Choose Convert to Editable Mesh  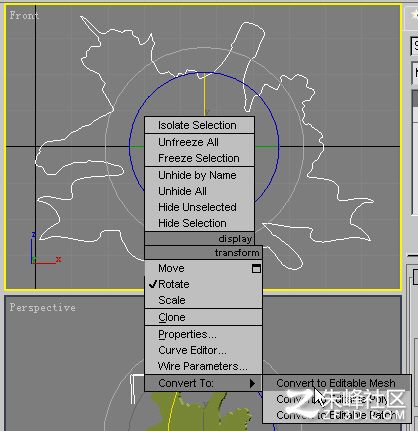tap(336, 383)
